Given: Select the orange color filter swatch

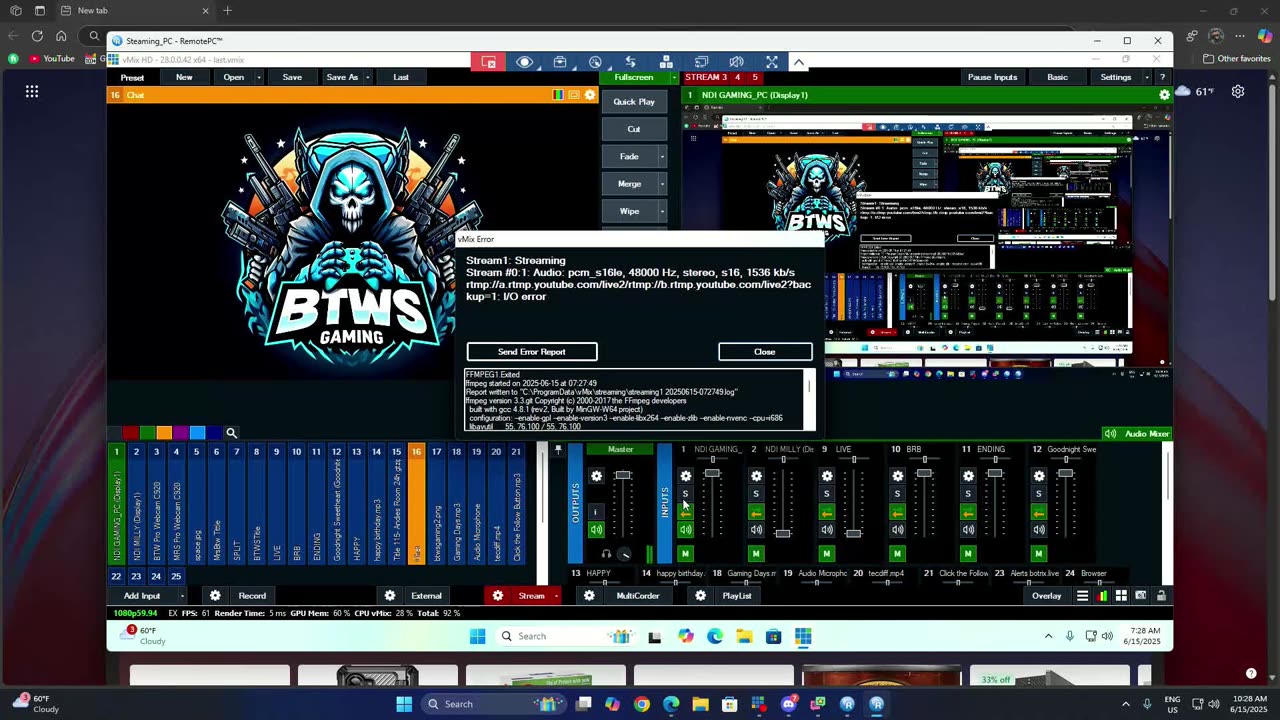Looking at the screenshot, I should pyautogui.click(x=164, y=433).
